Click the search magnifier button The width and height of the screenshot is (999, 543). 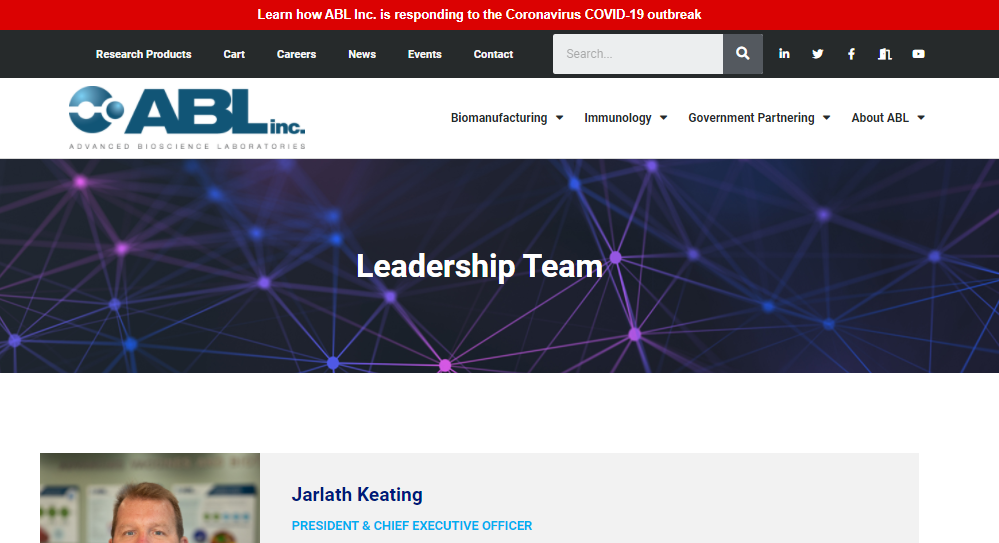(x=742, y=54)
